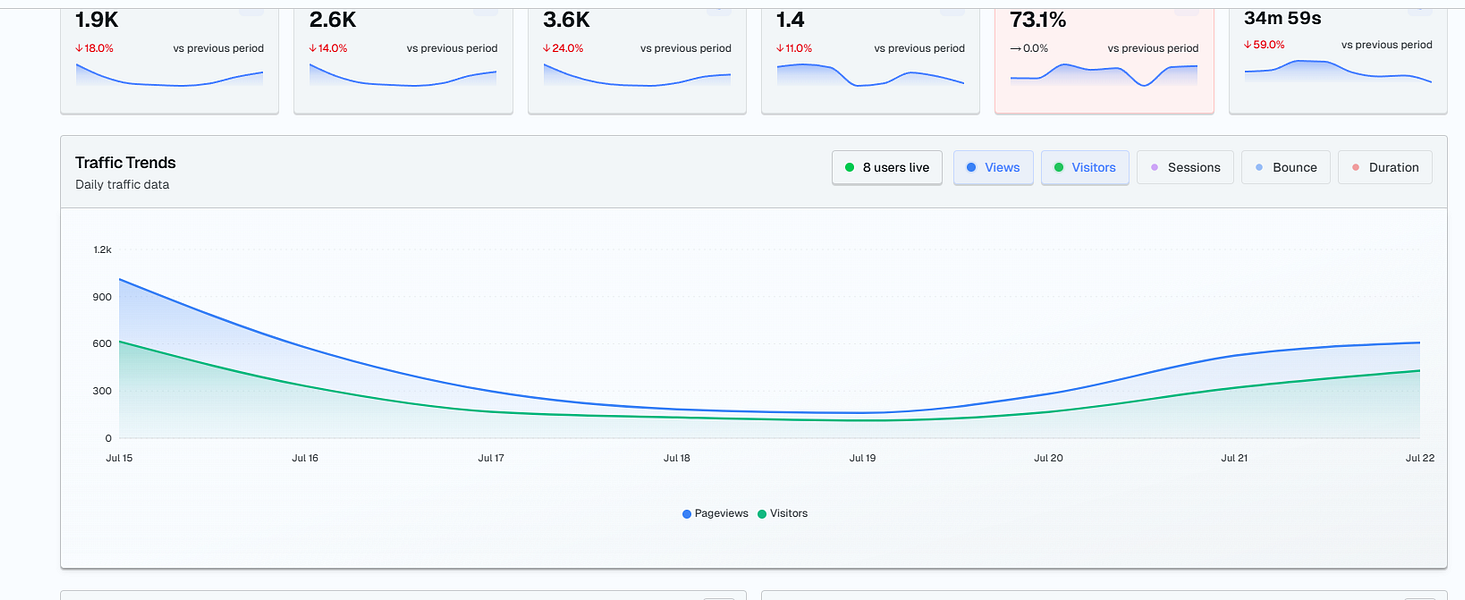Screen dimensions: 1465x600
Task: Toggle the Visitors series button in header
Action: 1085,167
